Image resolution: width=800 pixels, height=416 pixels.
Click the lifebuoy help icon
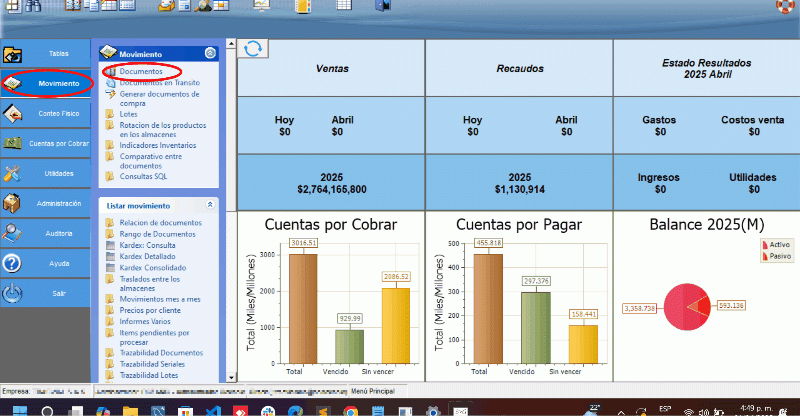click(785, 6)
